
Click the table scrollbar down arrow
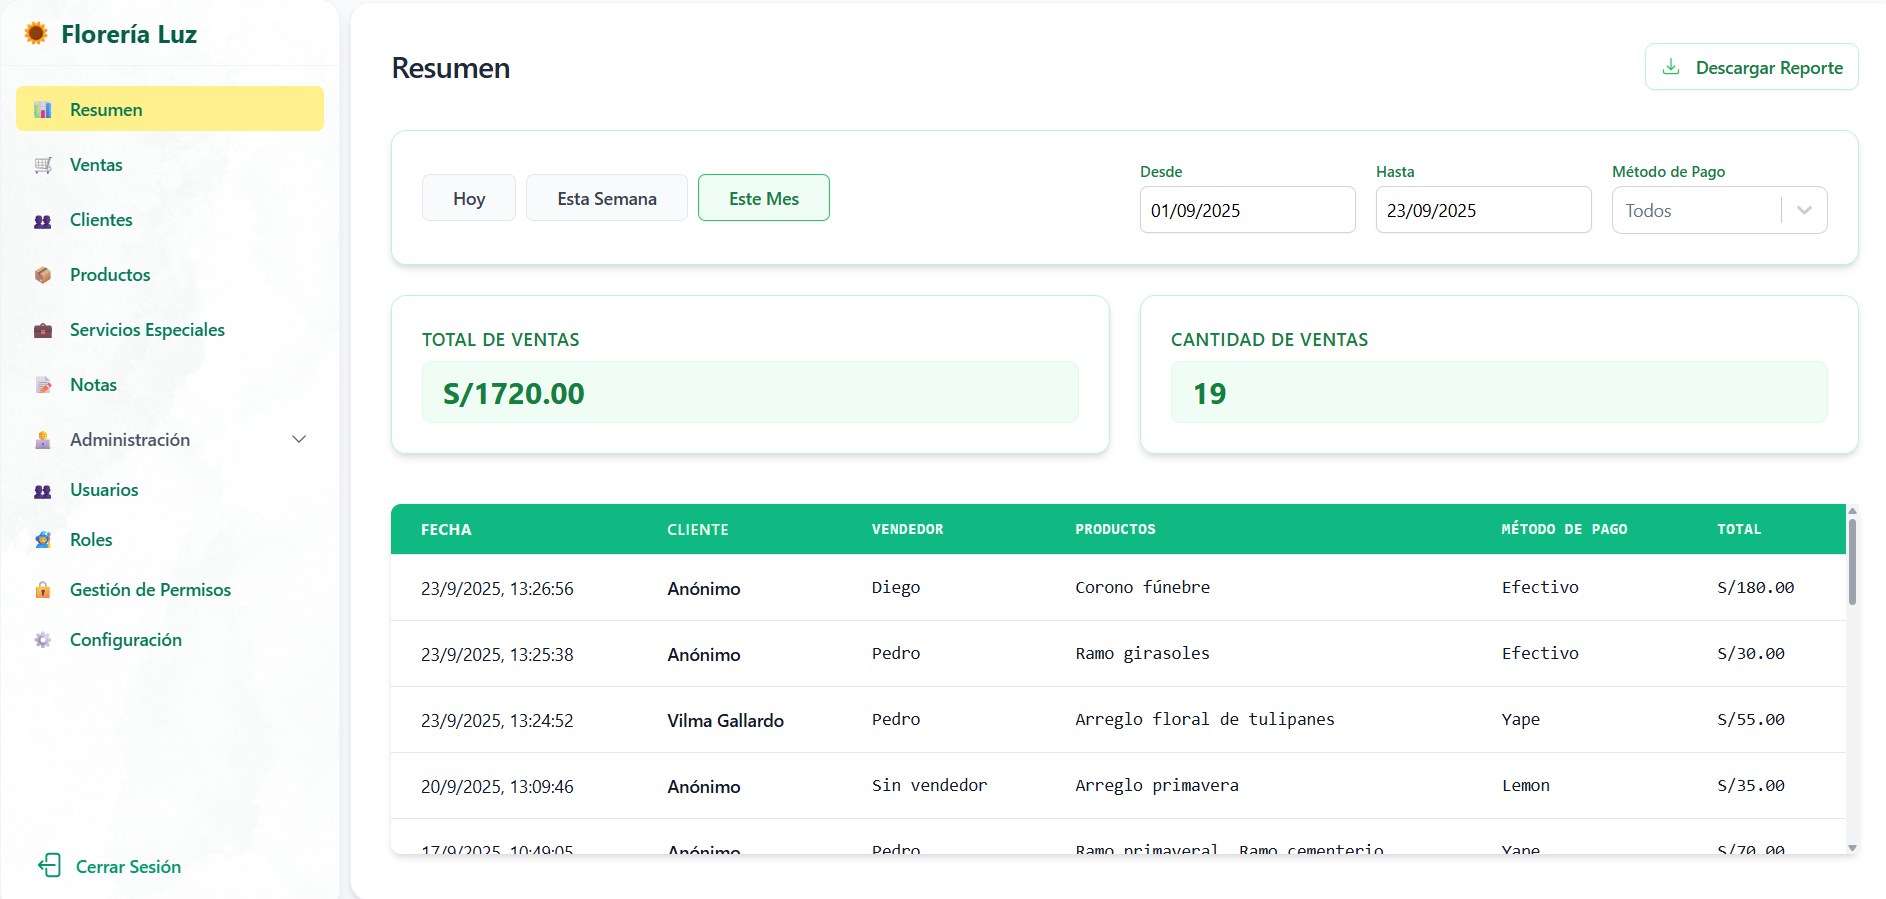[1852, 848]
